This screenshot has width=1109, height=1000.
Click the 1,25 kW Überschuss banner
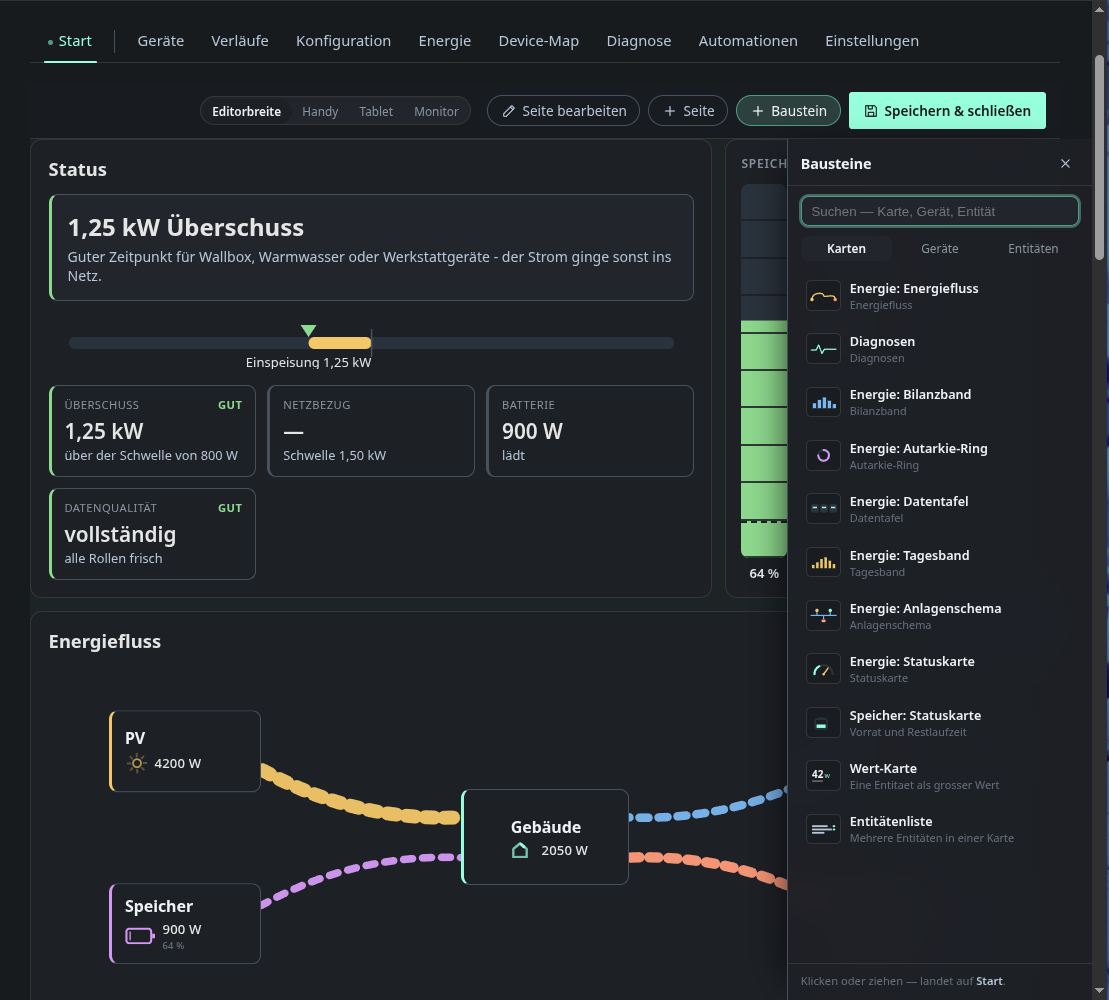point(371,248)
